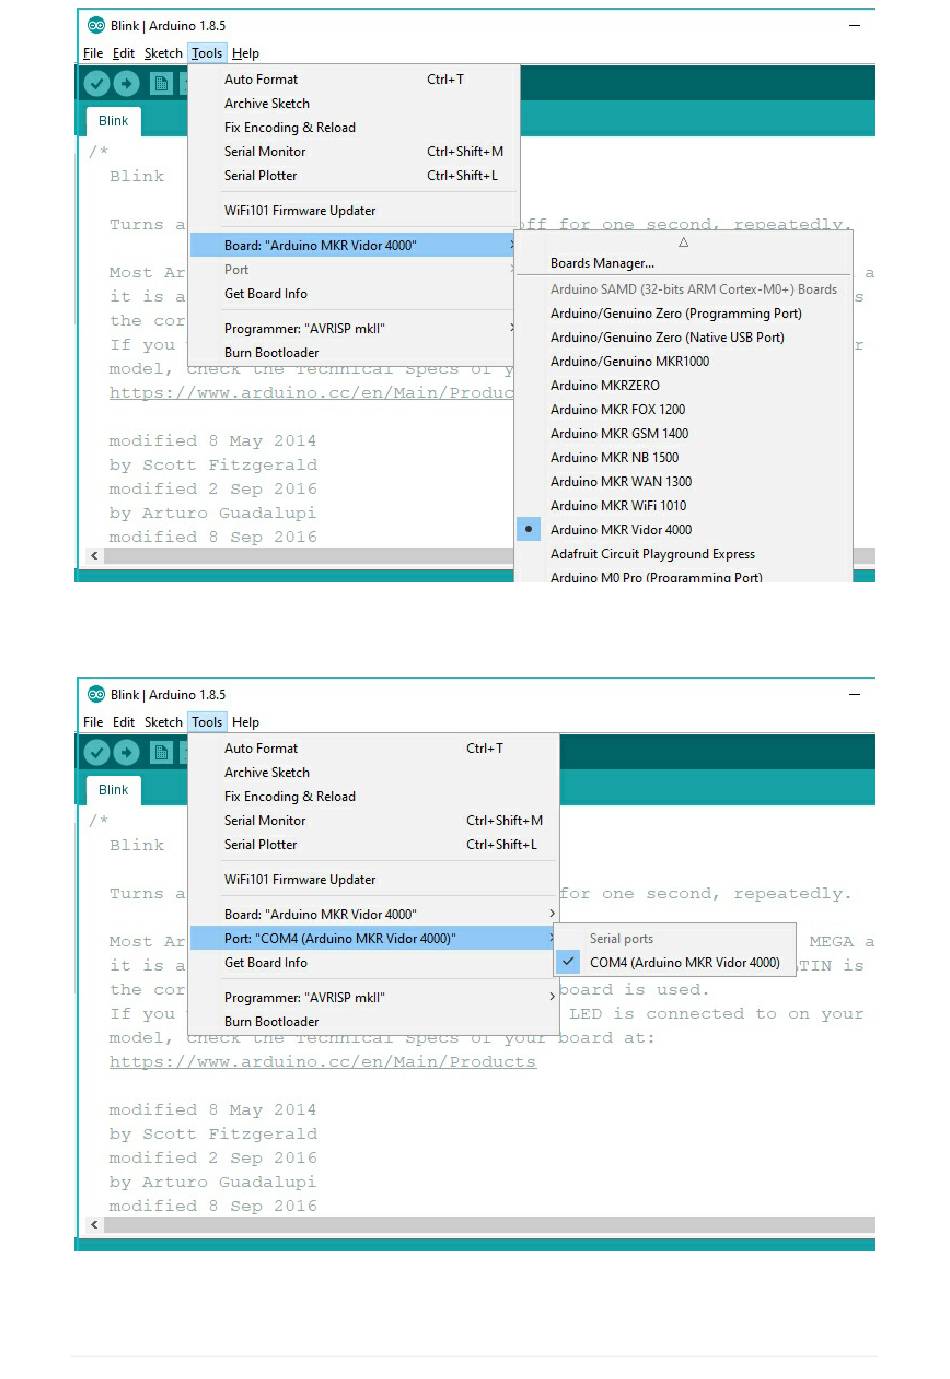
Task: Select the Adafruit Circuit Playground Express board
Action: (653, 553)
